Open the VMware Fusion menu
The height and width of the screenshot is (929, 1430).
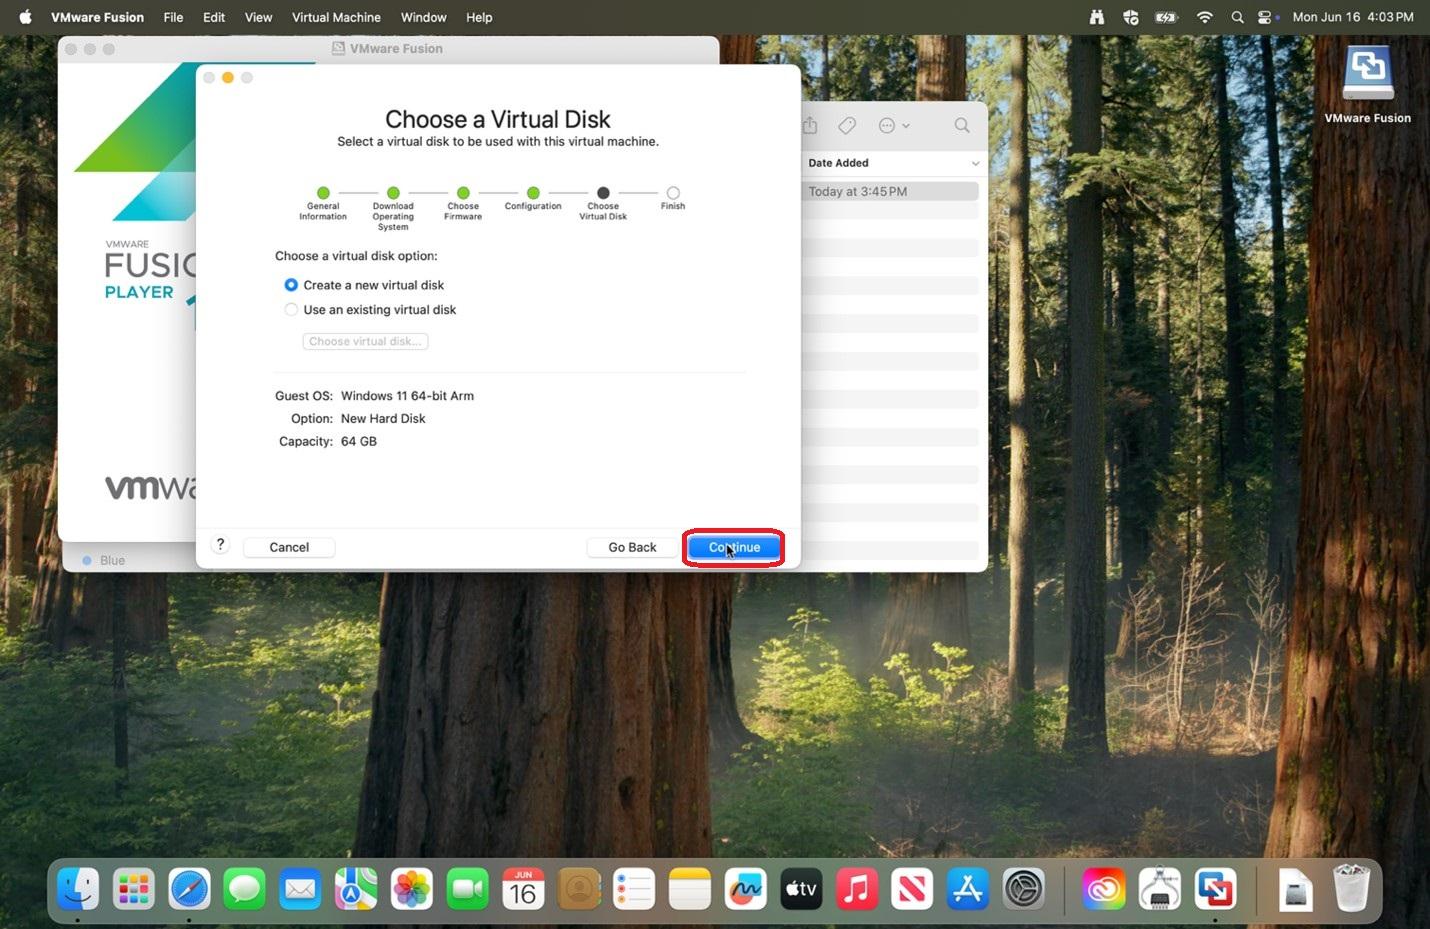pyautogui.click(x=97, y=17)
